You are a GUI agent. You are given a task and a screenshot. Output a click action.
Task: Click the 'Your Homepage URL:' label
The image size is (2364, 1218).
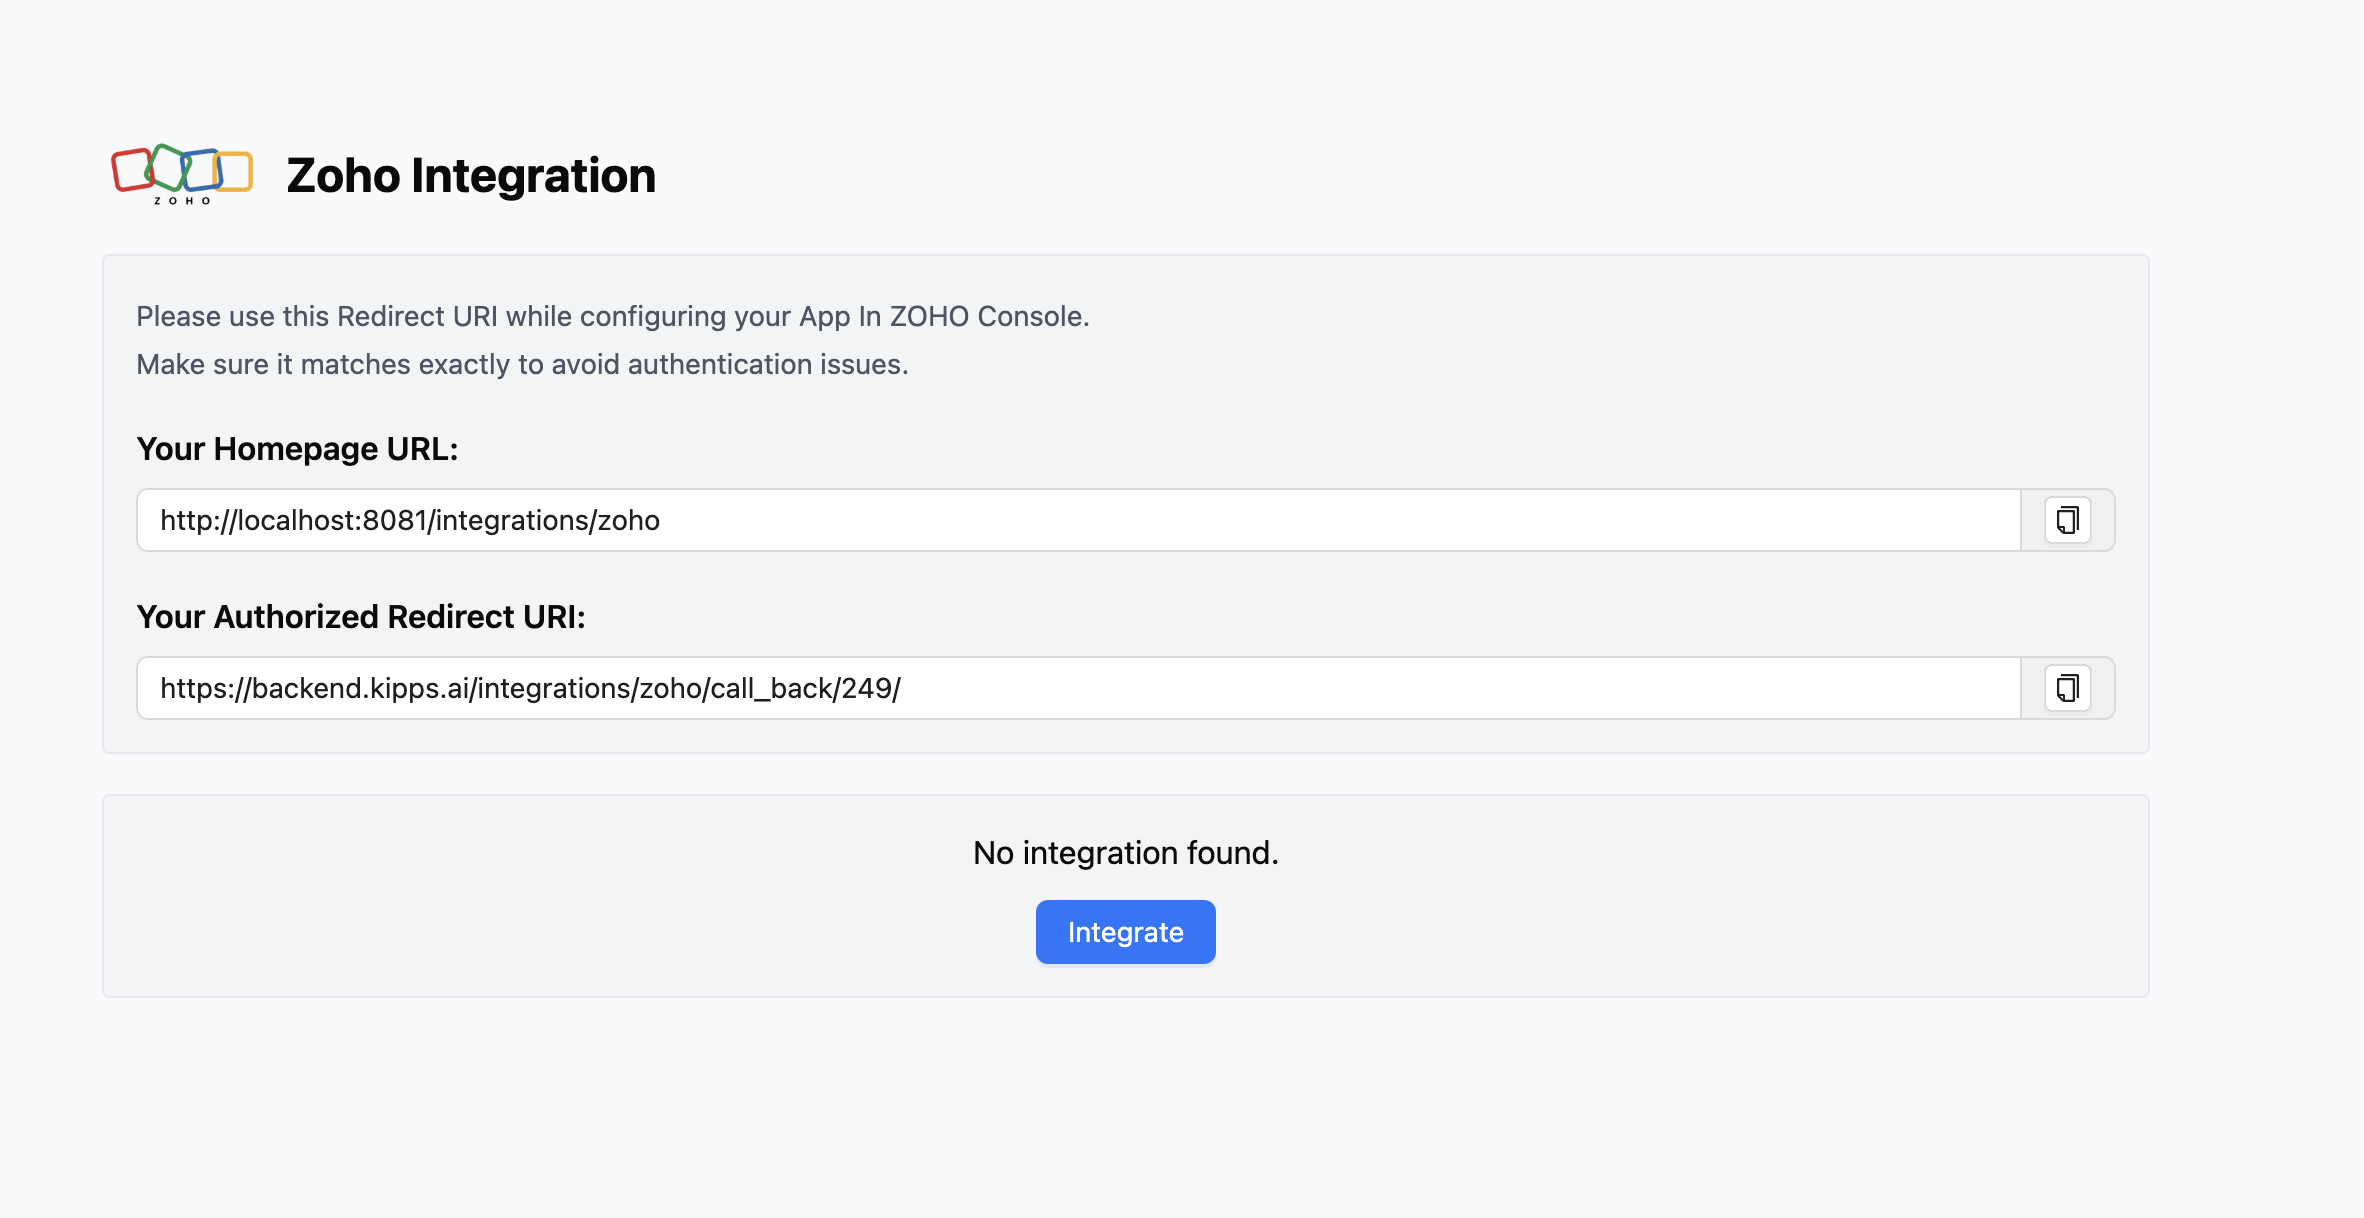click(297, 450)
